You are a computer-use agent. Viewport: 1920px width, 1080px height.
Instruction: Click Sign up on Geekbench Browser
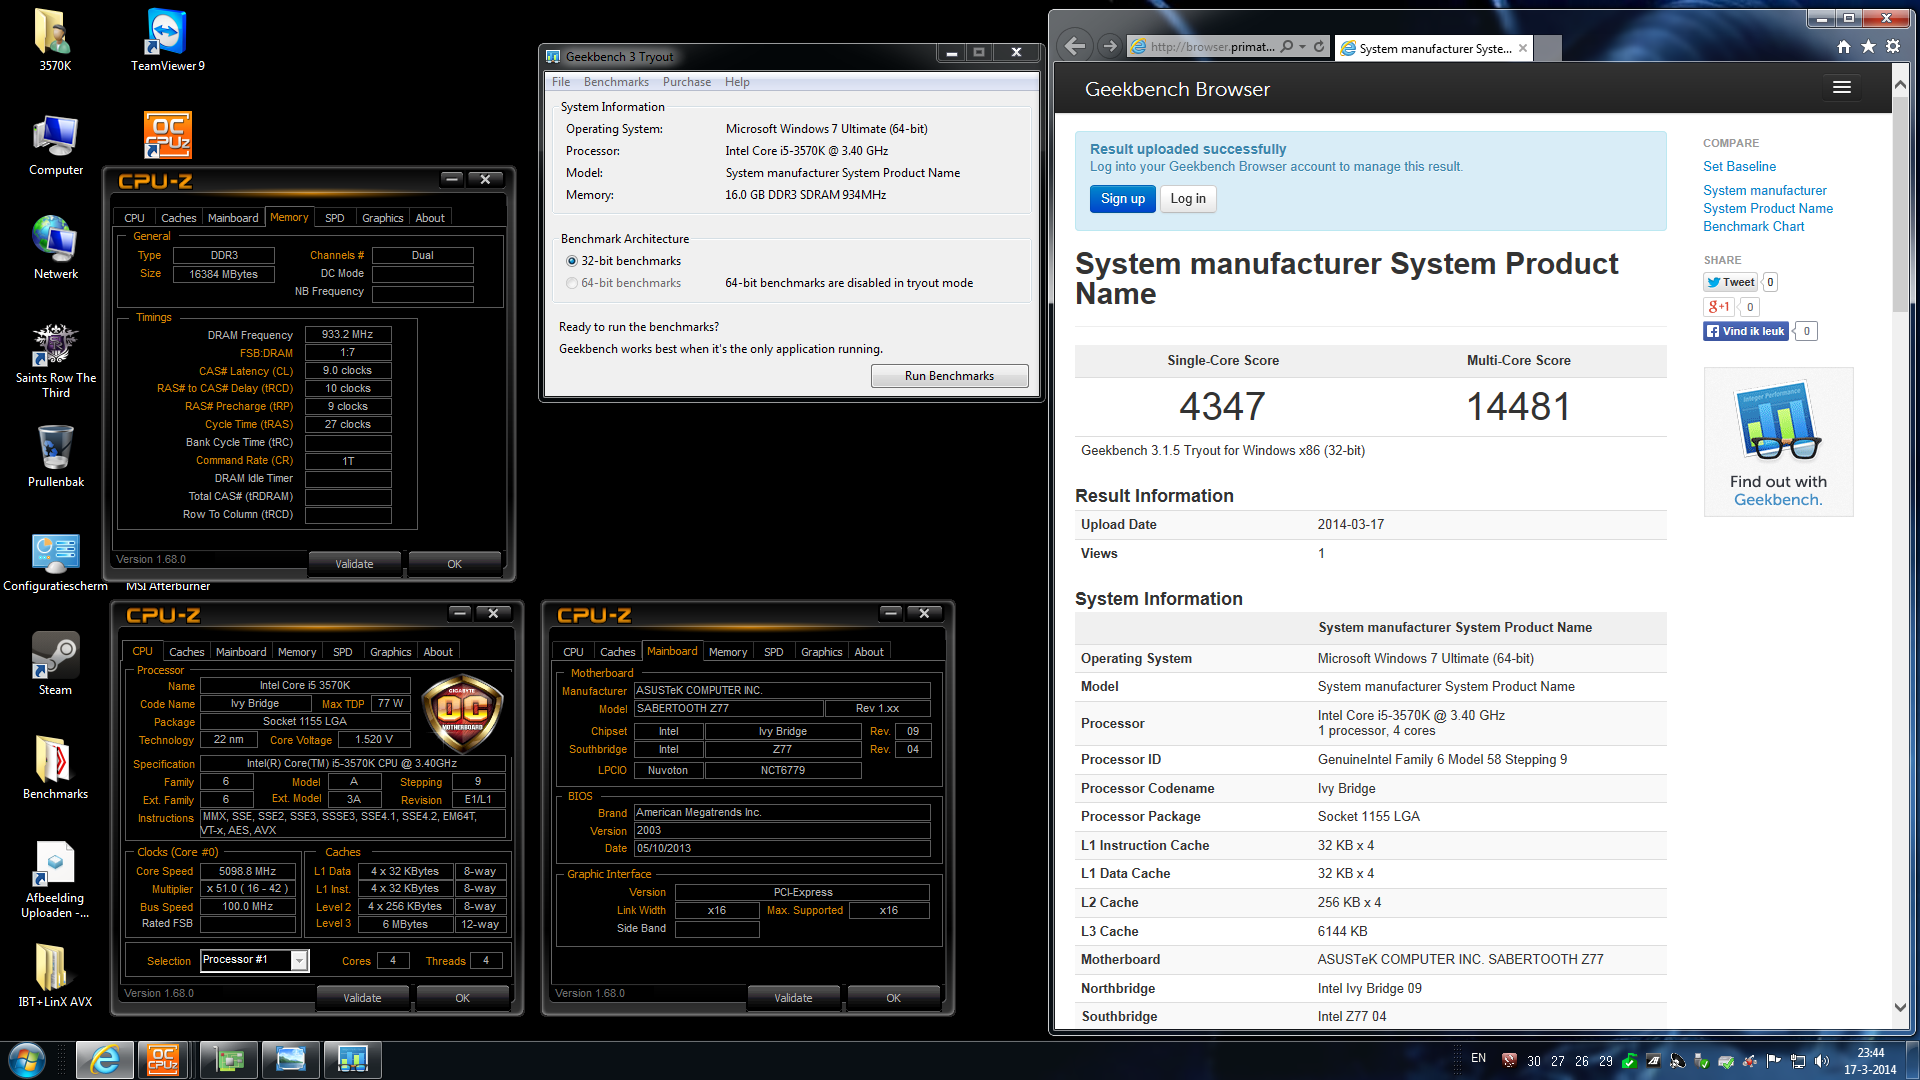click(1122, 199)
